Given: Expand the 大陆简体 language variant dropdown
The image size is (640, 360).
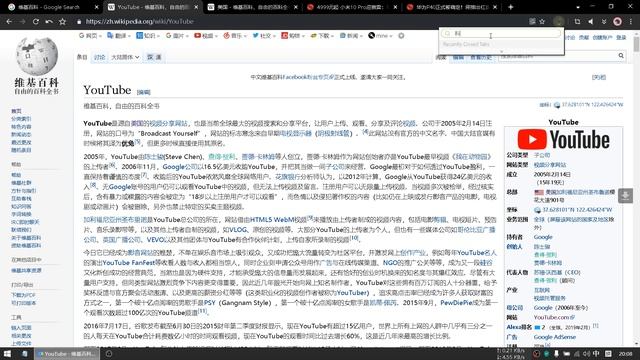Looking at the screenshot, I should point(125,57).
